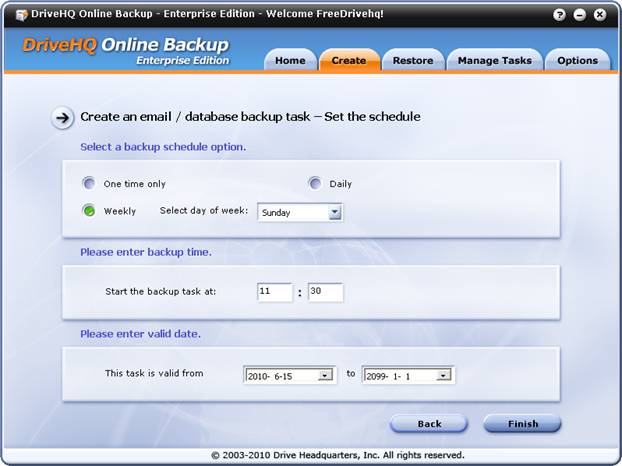The width and height of the screenshot is (622, 466).
Task: Click the help question mark icon
Action: tap(562, 15)
